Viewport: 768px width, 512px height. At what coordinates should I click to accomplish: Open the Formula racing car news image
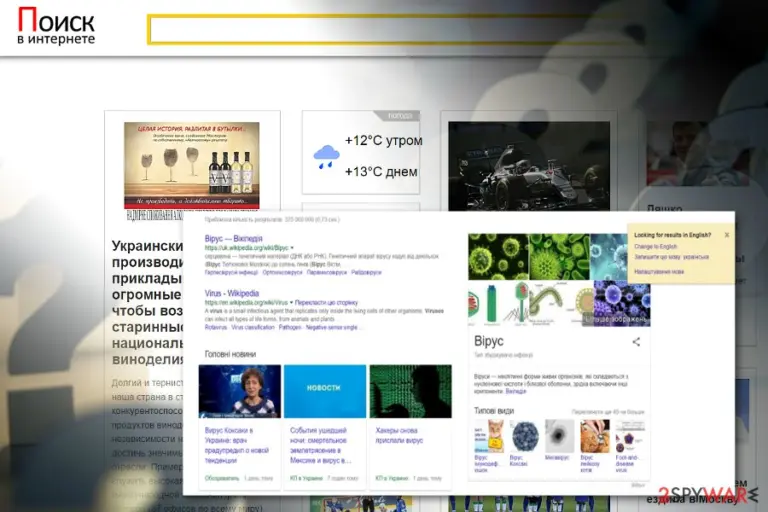(529, 167)
